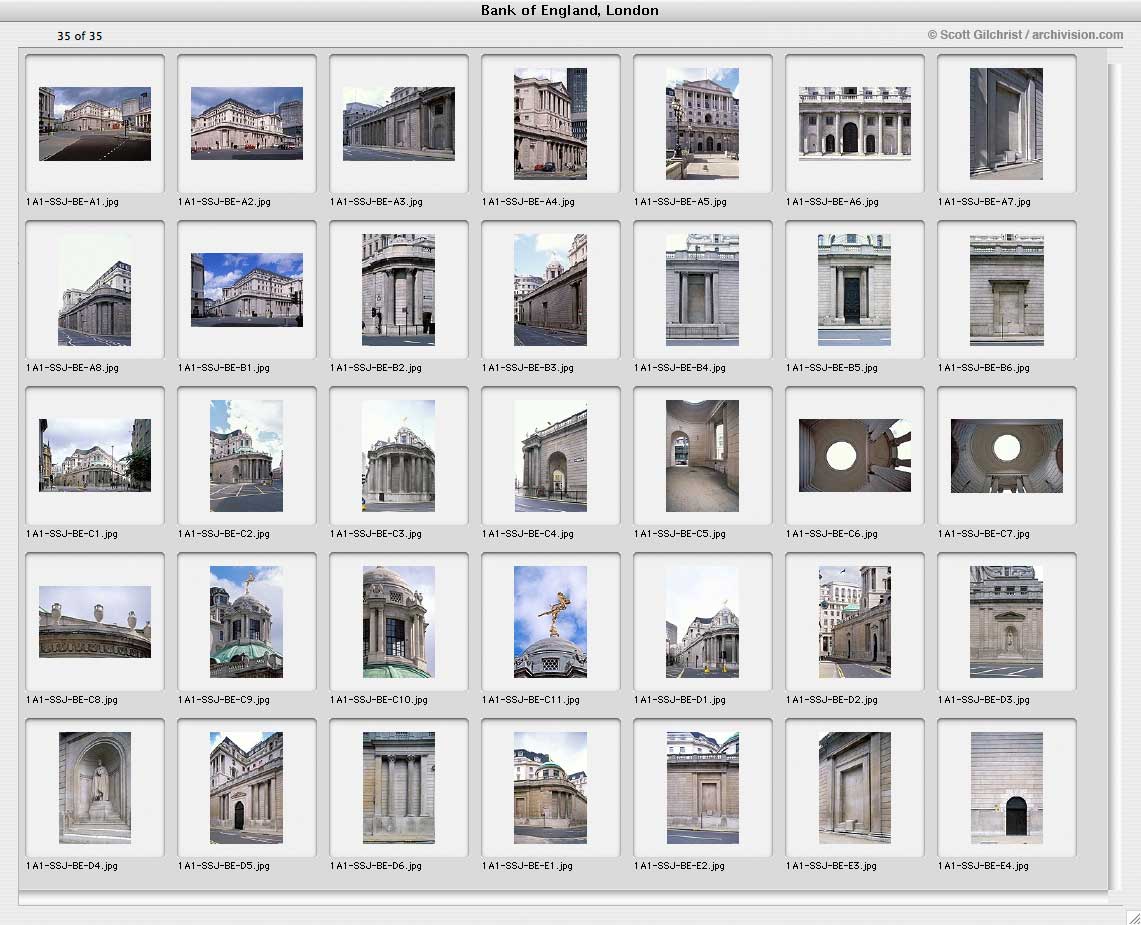This screenshot has width=1141, height=925.
Task: Click the 'Bank of England, London' title
Action: click(570, 10)
